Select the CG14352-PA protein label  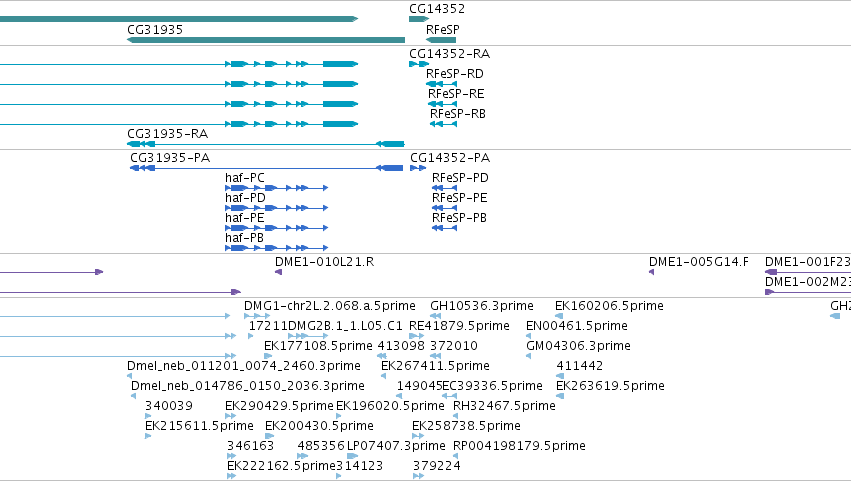click(450, 158)
